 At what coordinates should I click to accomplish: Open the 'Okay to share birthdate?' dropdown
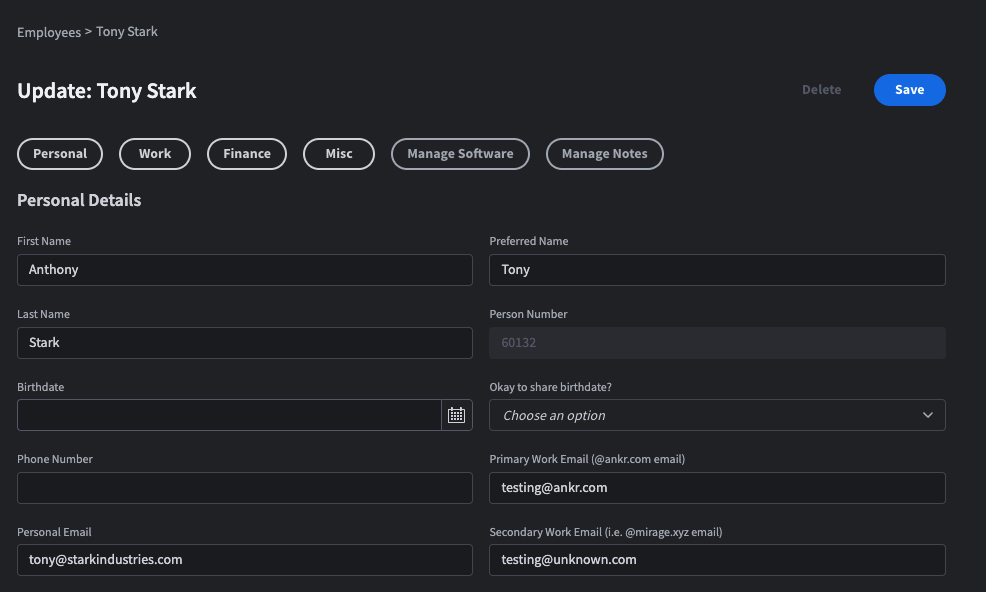[716, 414]
